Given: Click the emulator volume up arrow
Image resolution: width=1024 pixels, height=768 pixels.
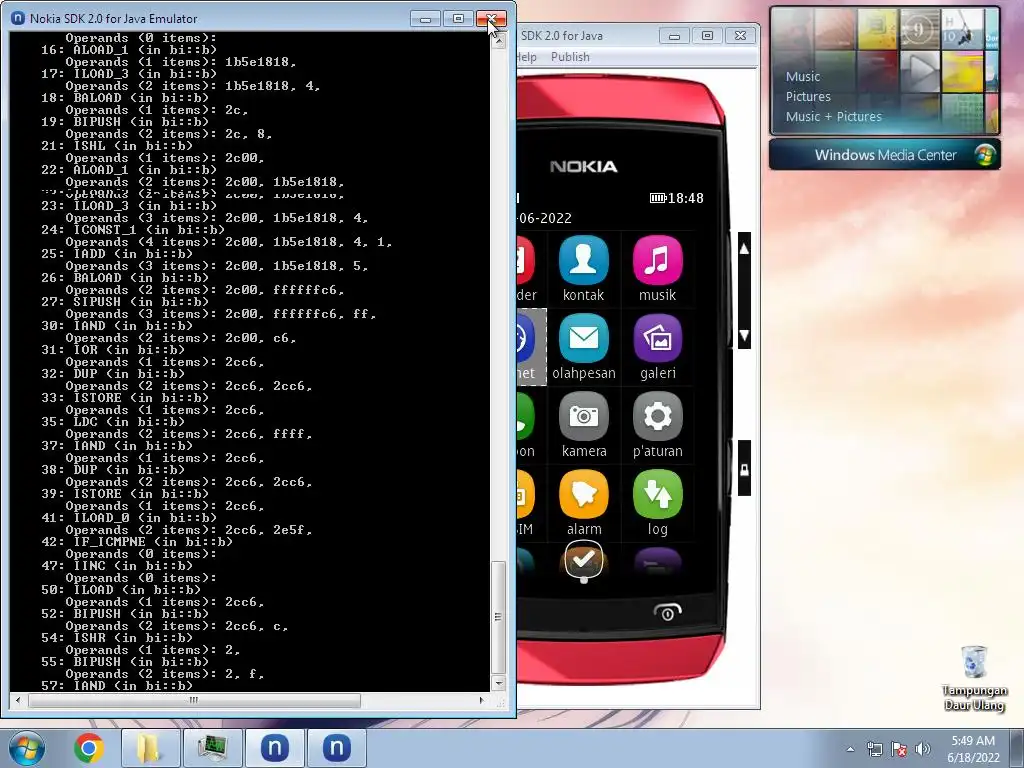Looking at the screenshot, I should click(744, 249).
